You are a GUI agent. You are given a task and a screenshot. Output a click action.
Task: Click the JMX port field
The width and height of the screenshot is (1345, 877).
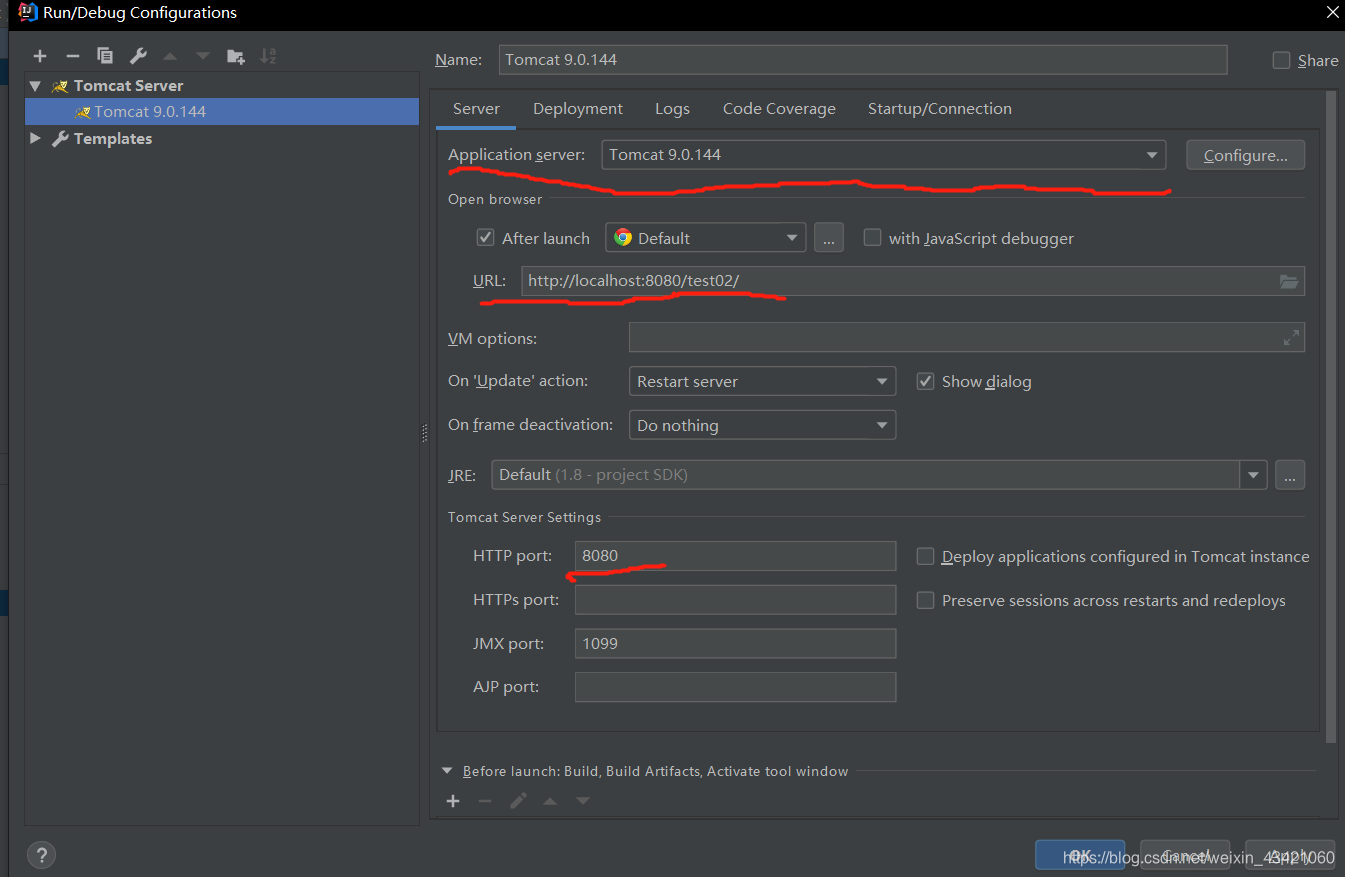tap(735, 643)
